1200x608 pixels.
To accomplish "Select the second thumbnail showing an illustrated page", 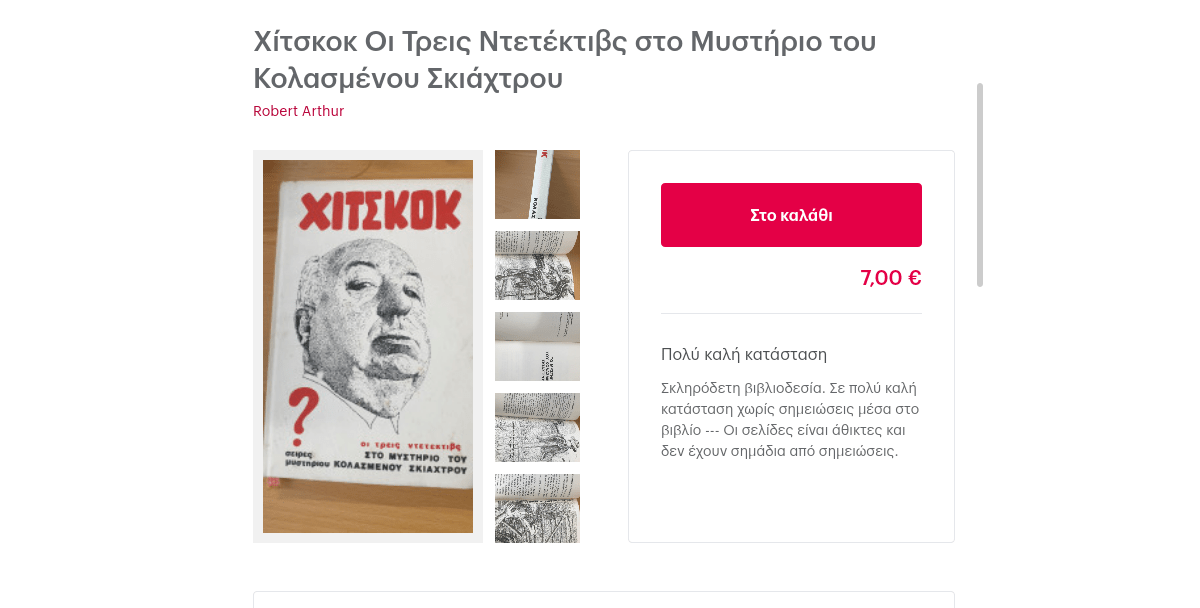I will click(537, 265).
